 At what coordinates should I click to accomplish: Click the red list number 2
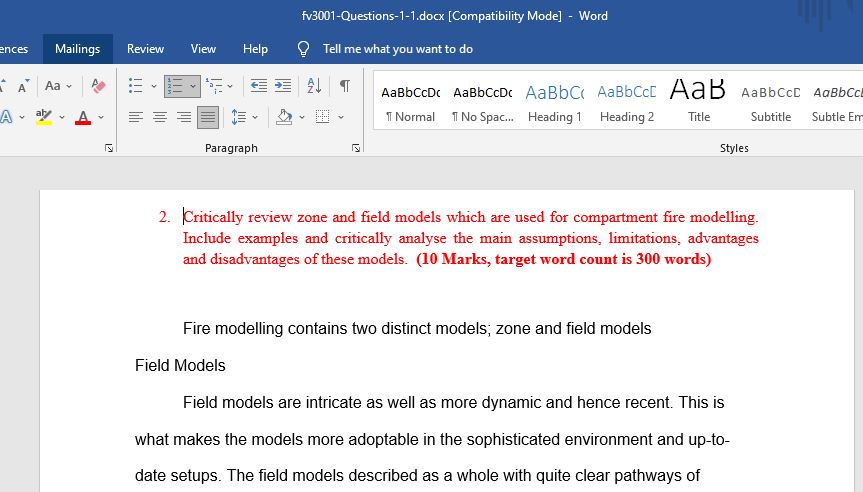[x=164, y=217]
